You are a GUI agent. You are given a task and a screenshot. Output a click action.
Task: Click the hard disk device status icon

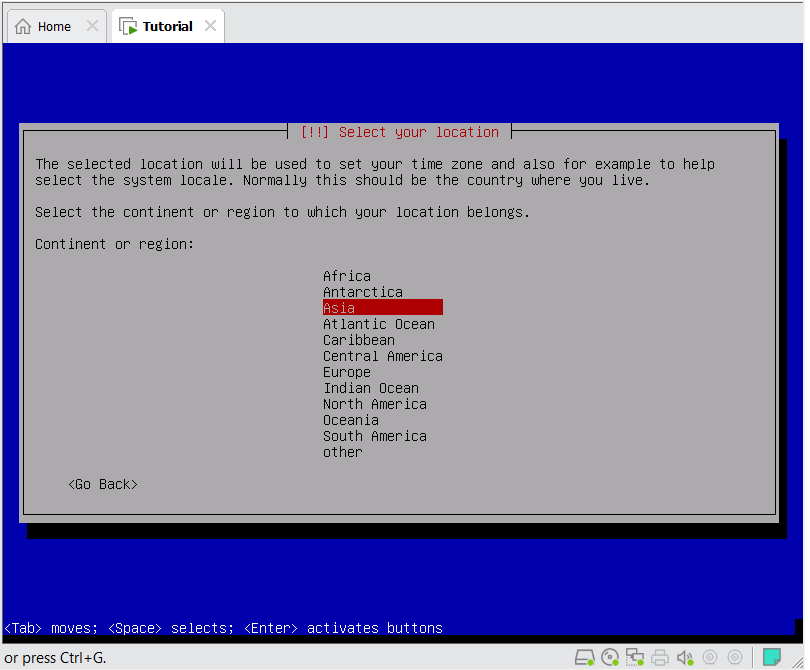pyautogui.click(x=584, y=657)
